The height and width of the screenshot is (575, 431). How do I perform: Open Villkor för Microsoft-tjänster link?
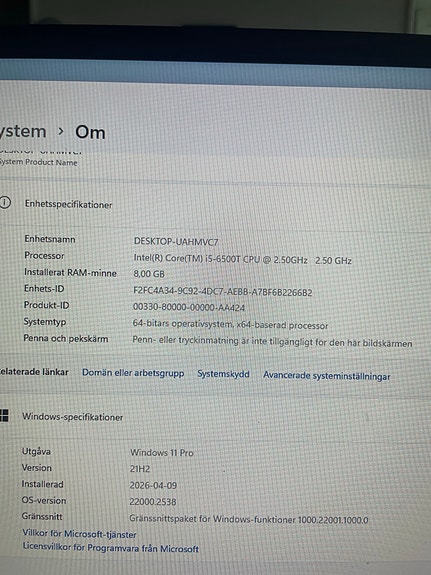click(x=79, y=534)
